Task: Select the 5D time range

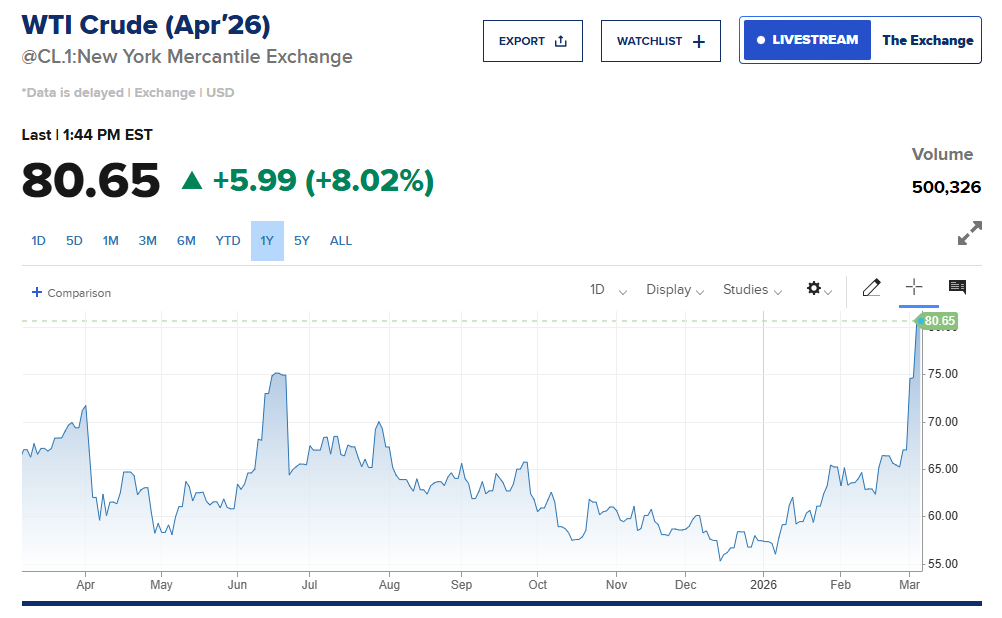Action: point(74,241)
